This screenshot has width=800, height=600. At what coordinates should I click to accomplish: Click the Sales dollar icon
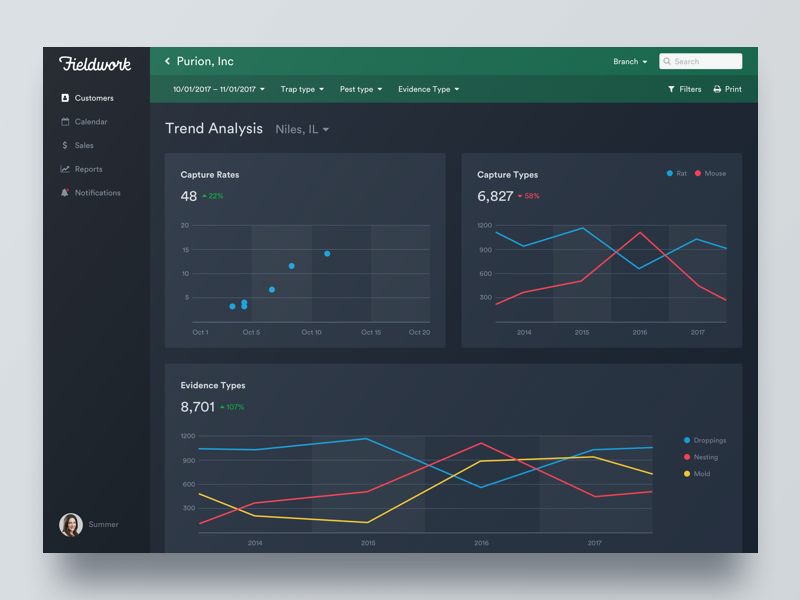tap(63, 145)
